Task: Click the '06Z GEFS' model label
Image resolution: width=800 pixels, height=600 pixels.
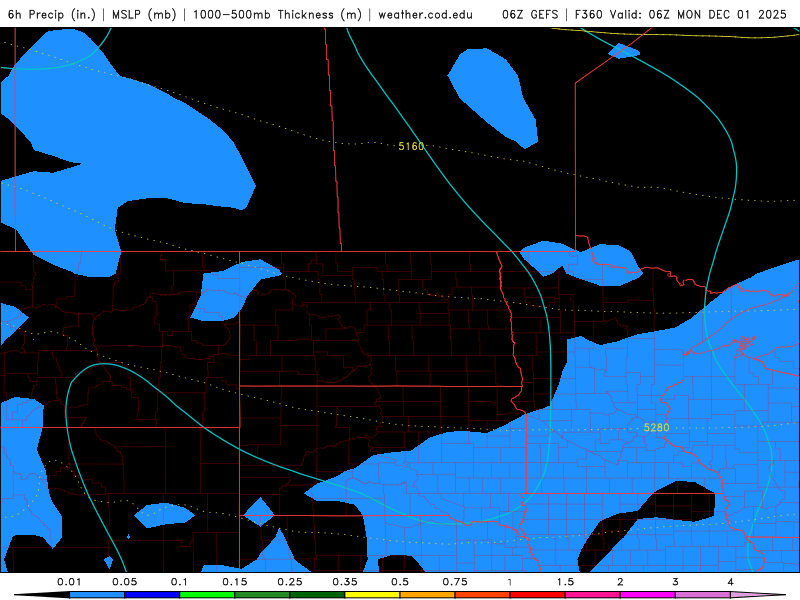Action: pos(530,14)
